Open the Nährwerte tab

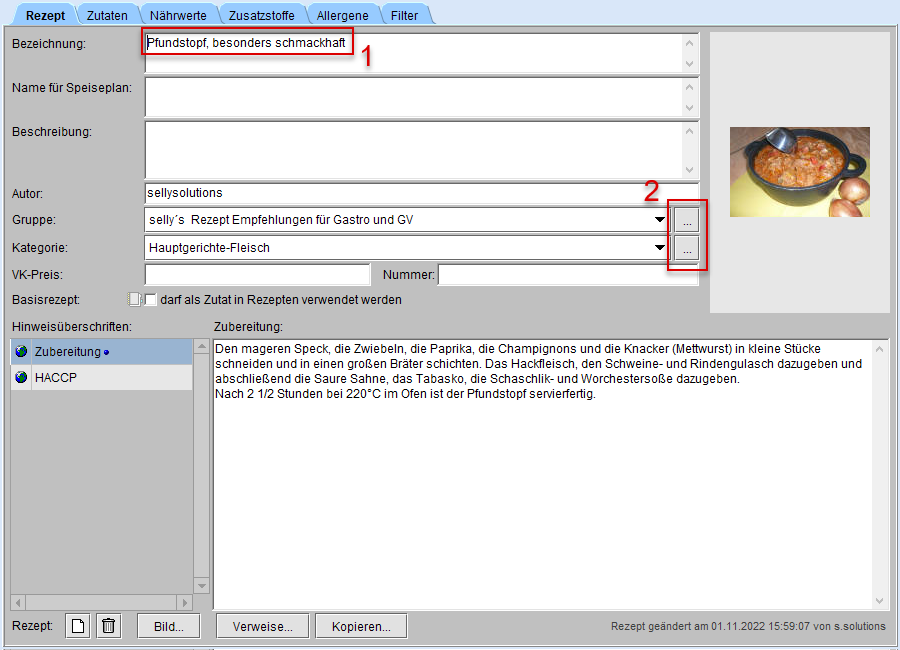[x=175, y=15]
